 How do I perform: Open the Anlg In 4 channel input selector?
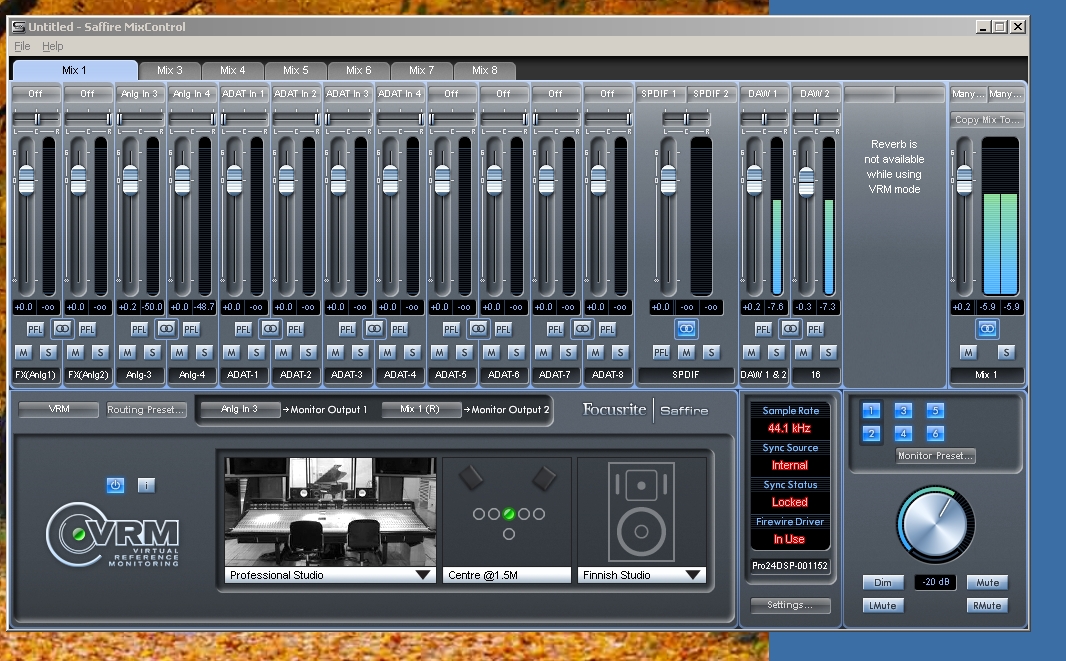pyautogui.click(x=192, y=94)
